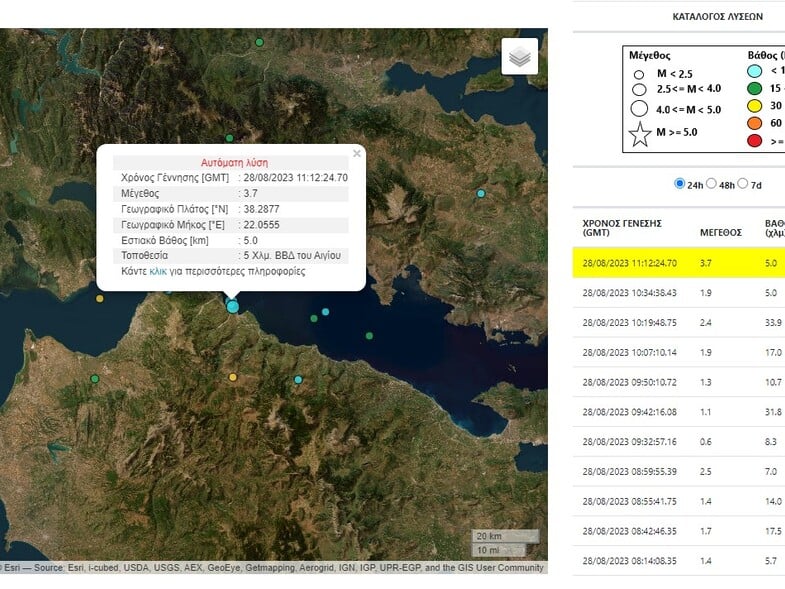Switch to 48h time range

coord(712,184)
